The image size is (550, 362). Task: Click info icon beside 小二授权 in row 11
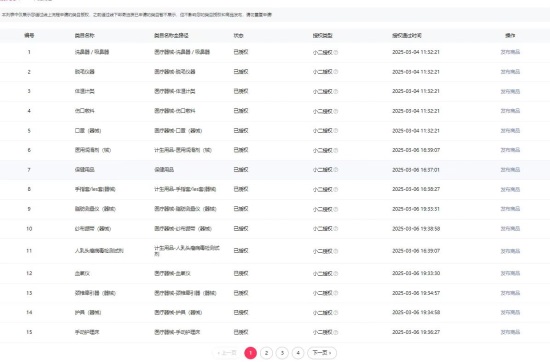tap(336, 251)
